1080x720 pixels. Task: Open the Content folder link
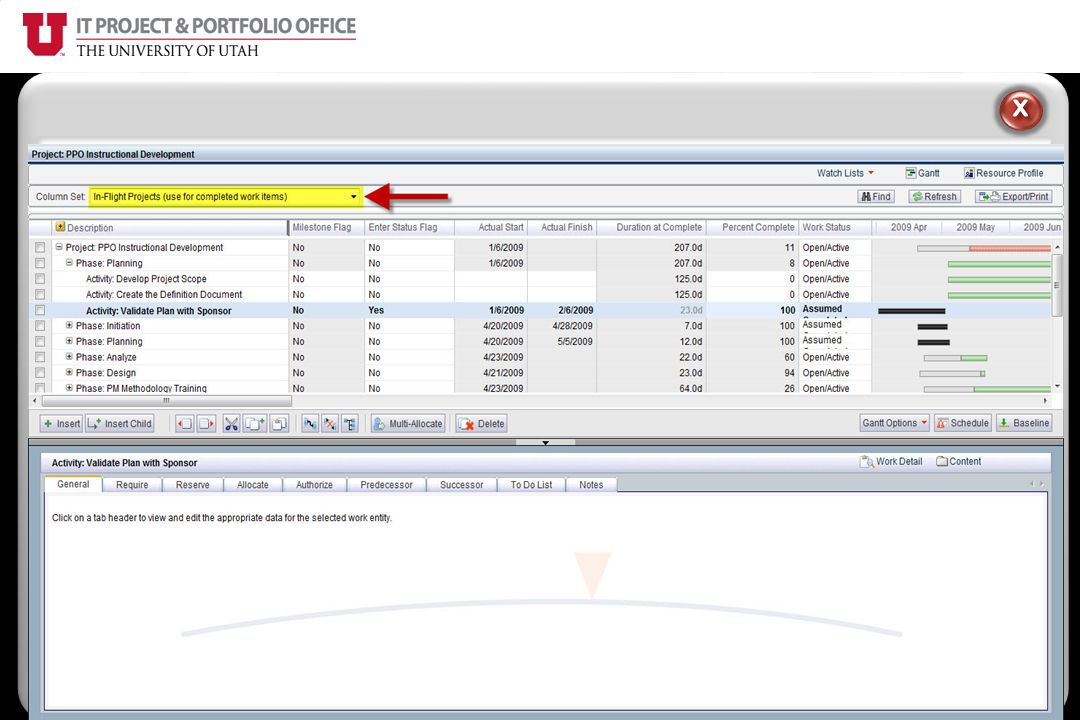coord(958,462)
